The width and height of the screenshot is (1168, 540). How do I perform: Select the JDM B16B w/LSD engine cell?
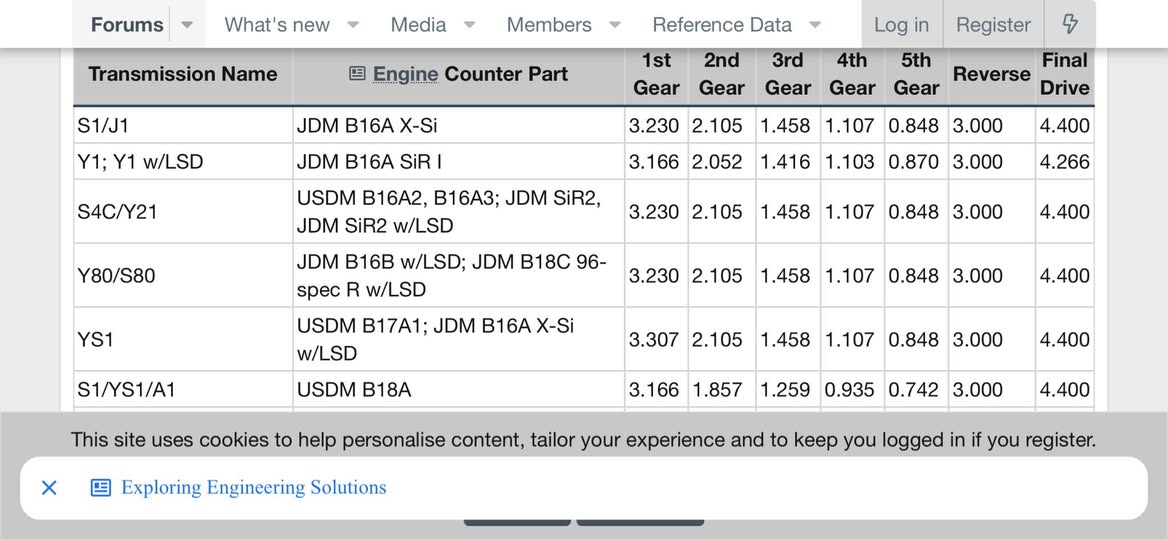point(459,276)
